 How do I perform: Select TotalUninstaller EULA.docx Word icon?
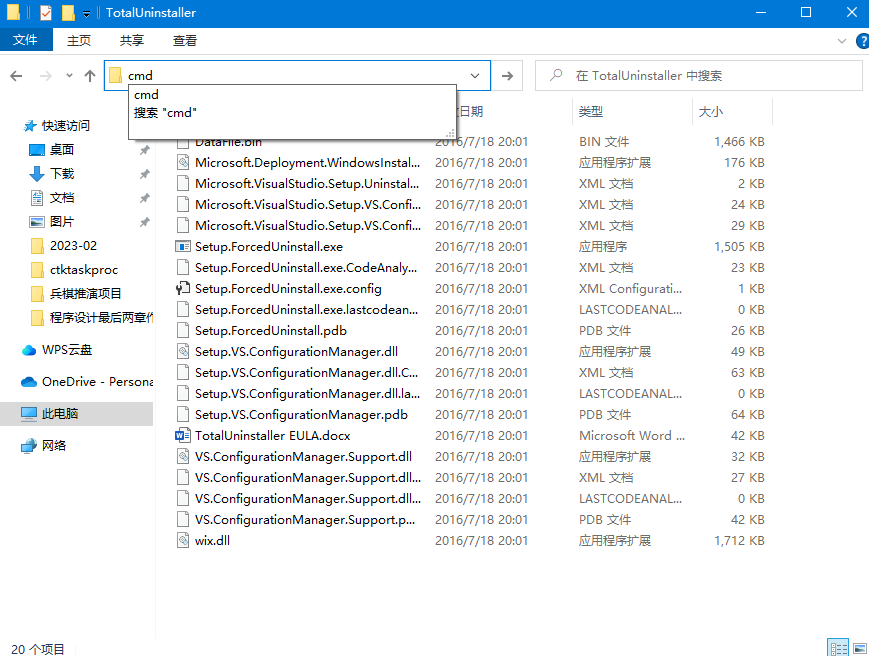pyautogui.click(x=183, y=435)
